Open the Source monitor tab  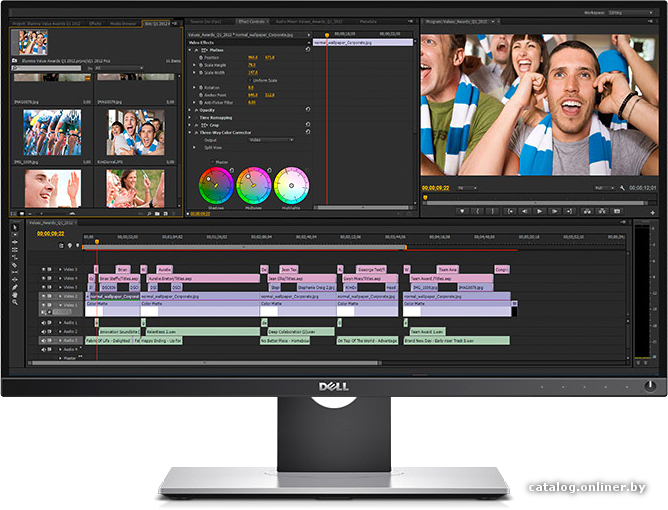point(206,21)
